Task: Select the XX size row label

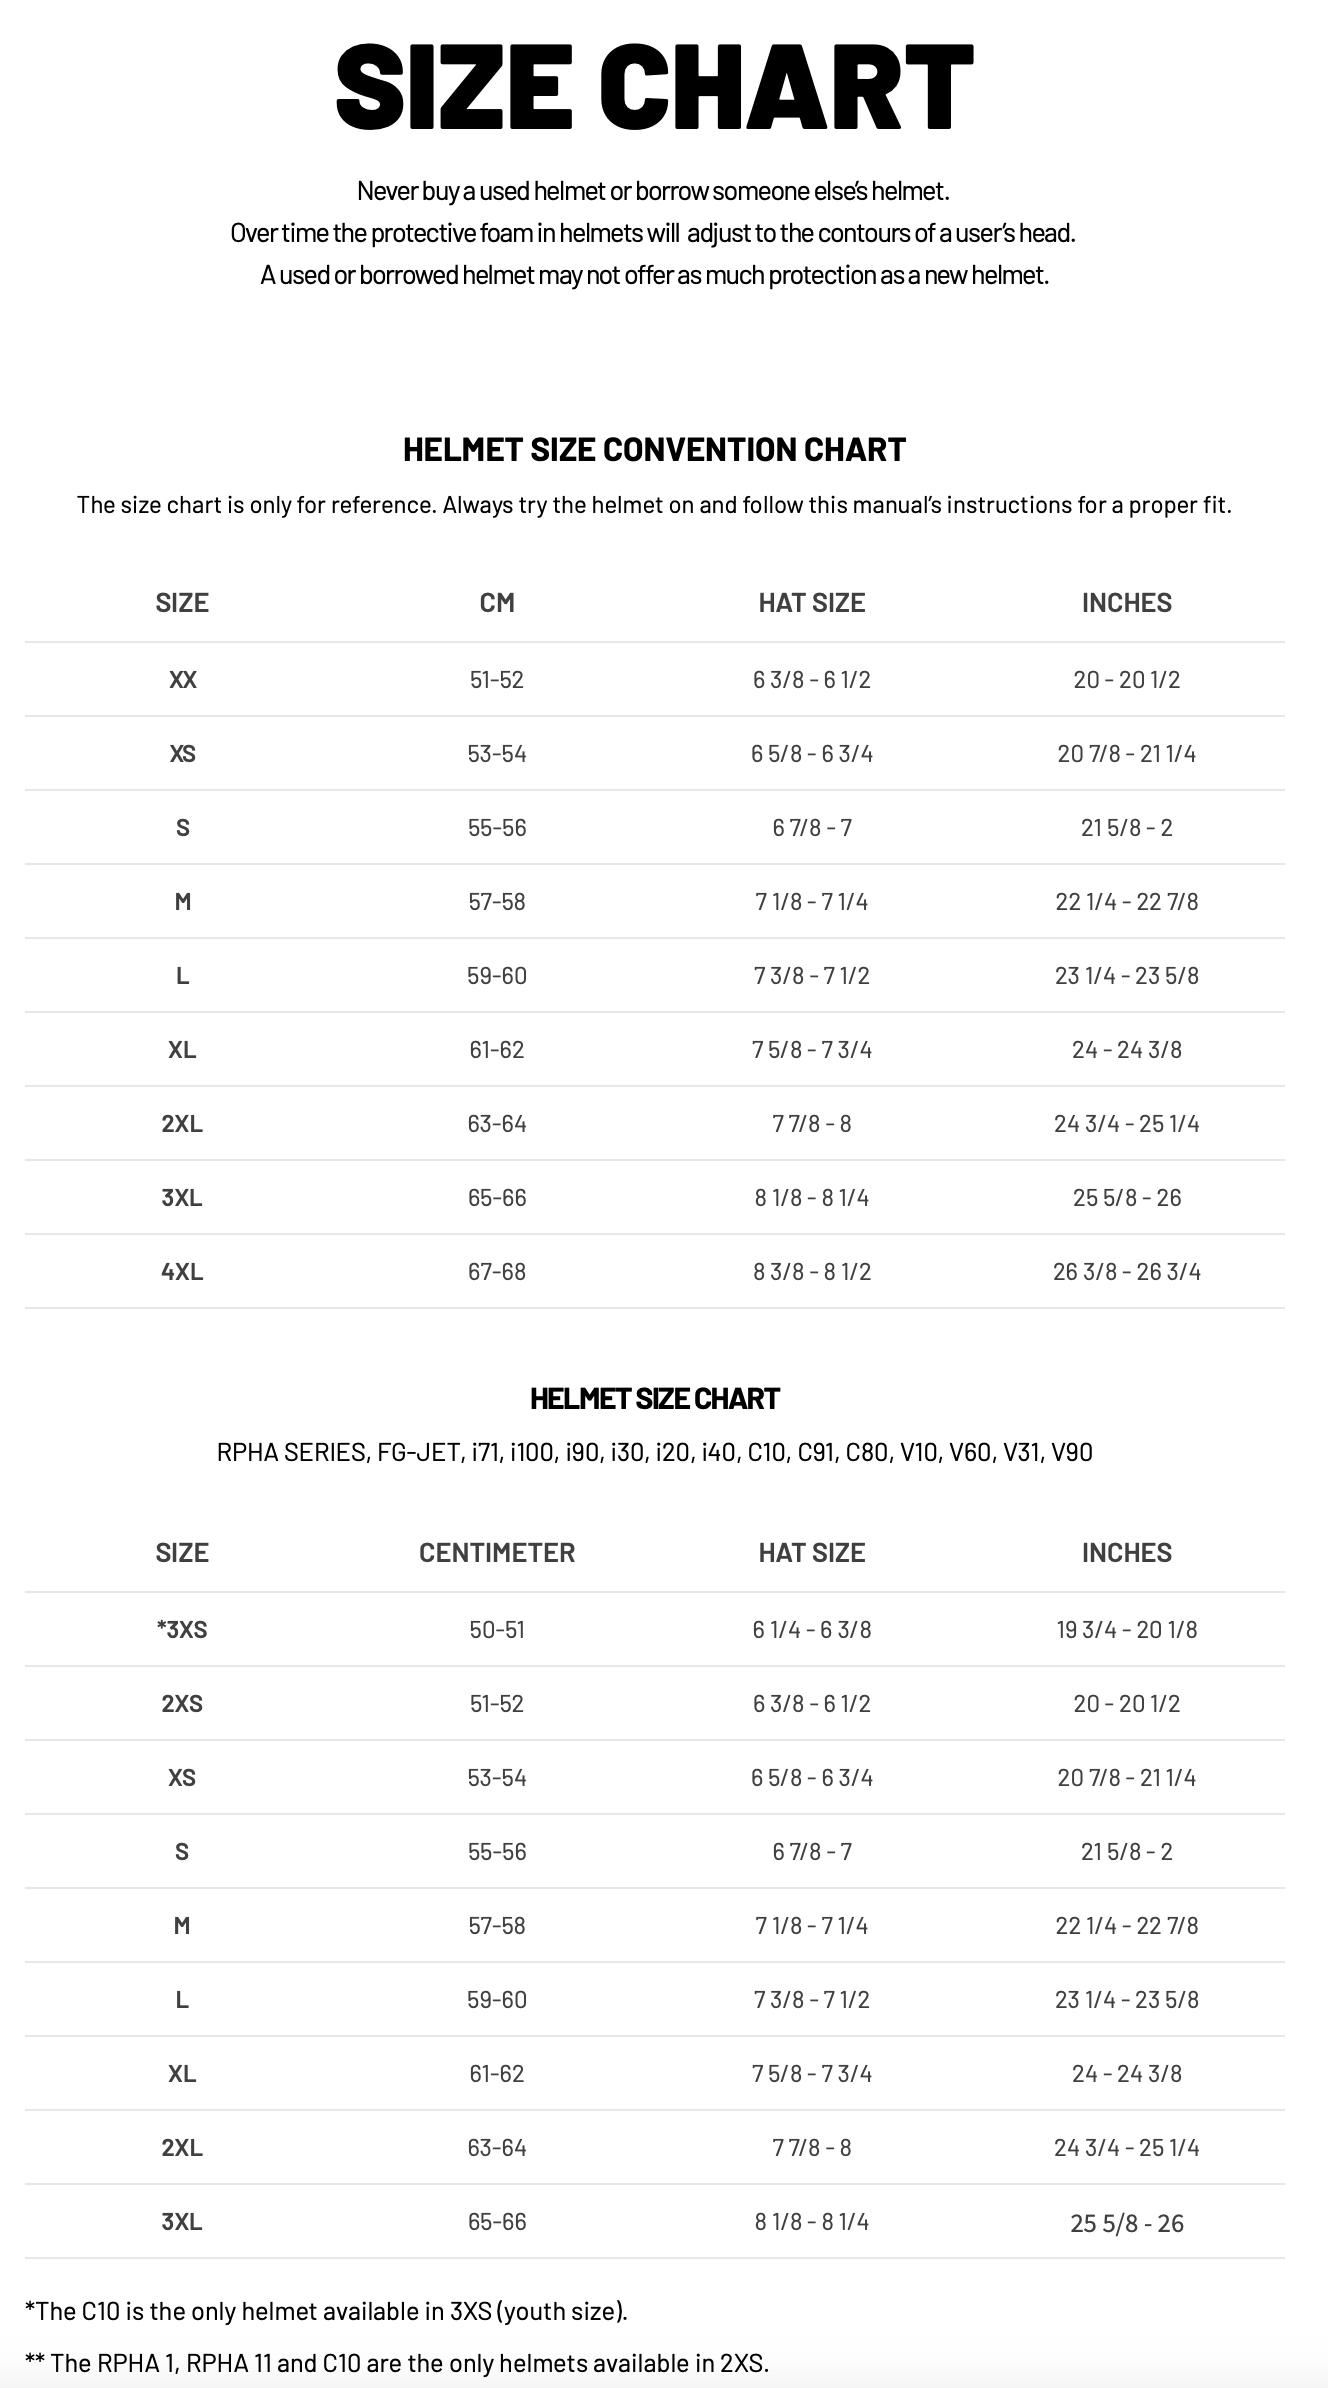Action: coord(182,680)
